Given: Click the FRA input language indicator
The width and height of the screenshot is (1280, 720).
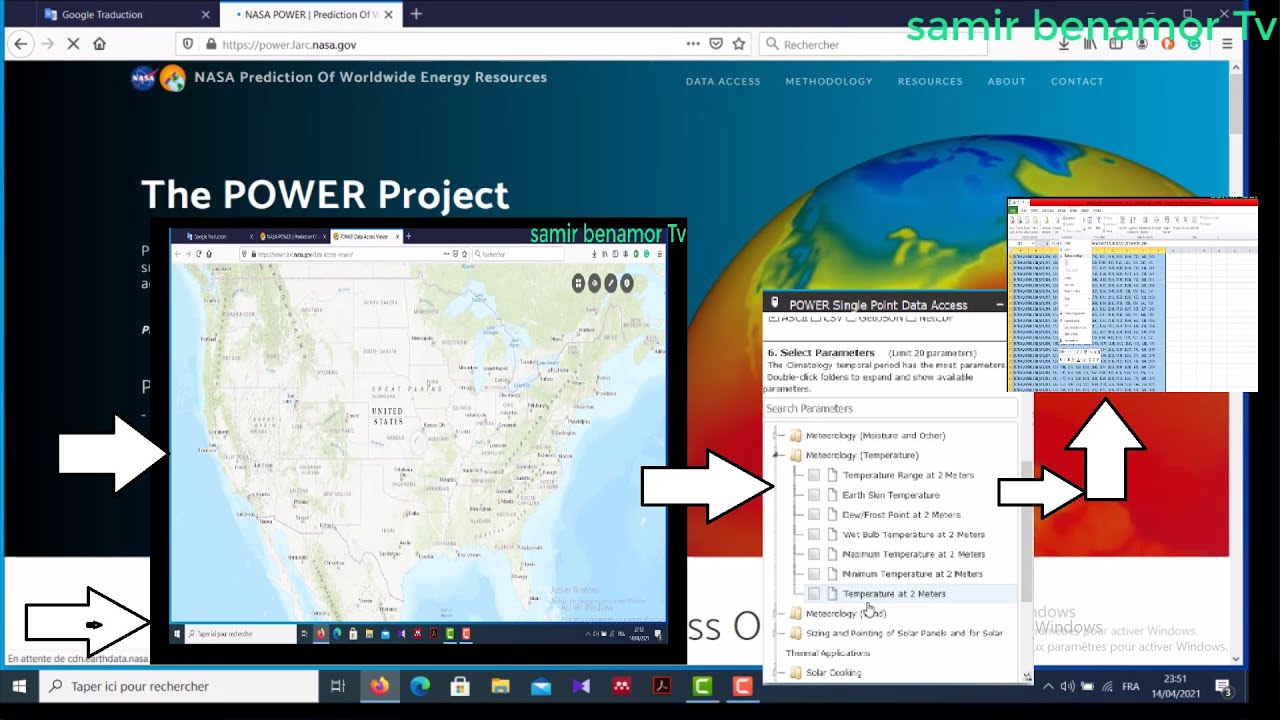Looking at the screenshot, I should coord(1130,687).
